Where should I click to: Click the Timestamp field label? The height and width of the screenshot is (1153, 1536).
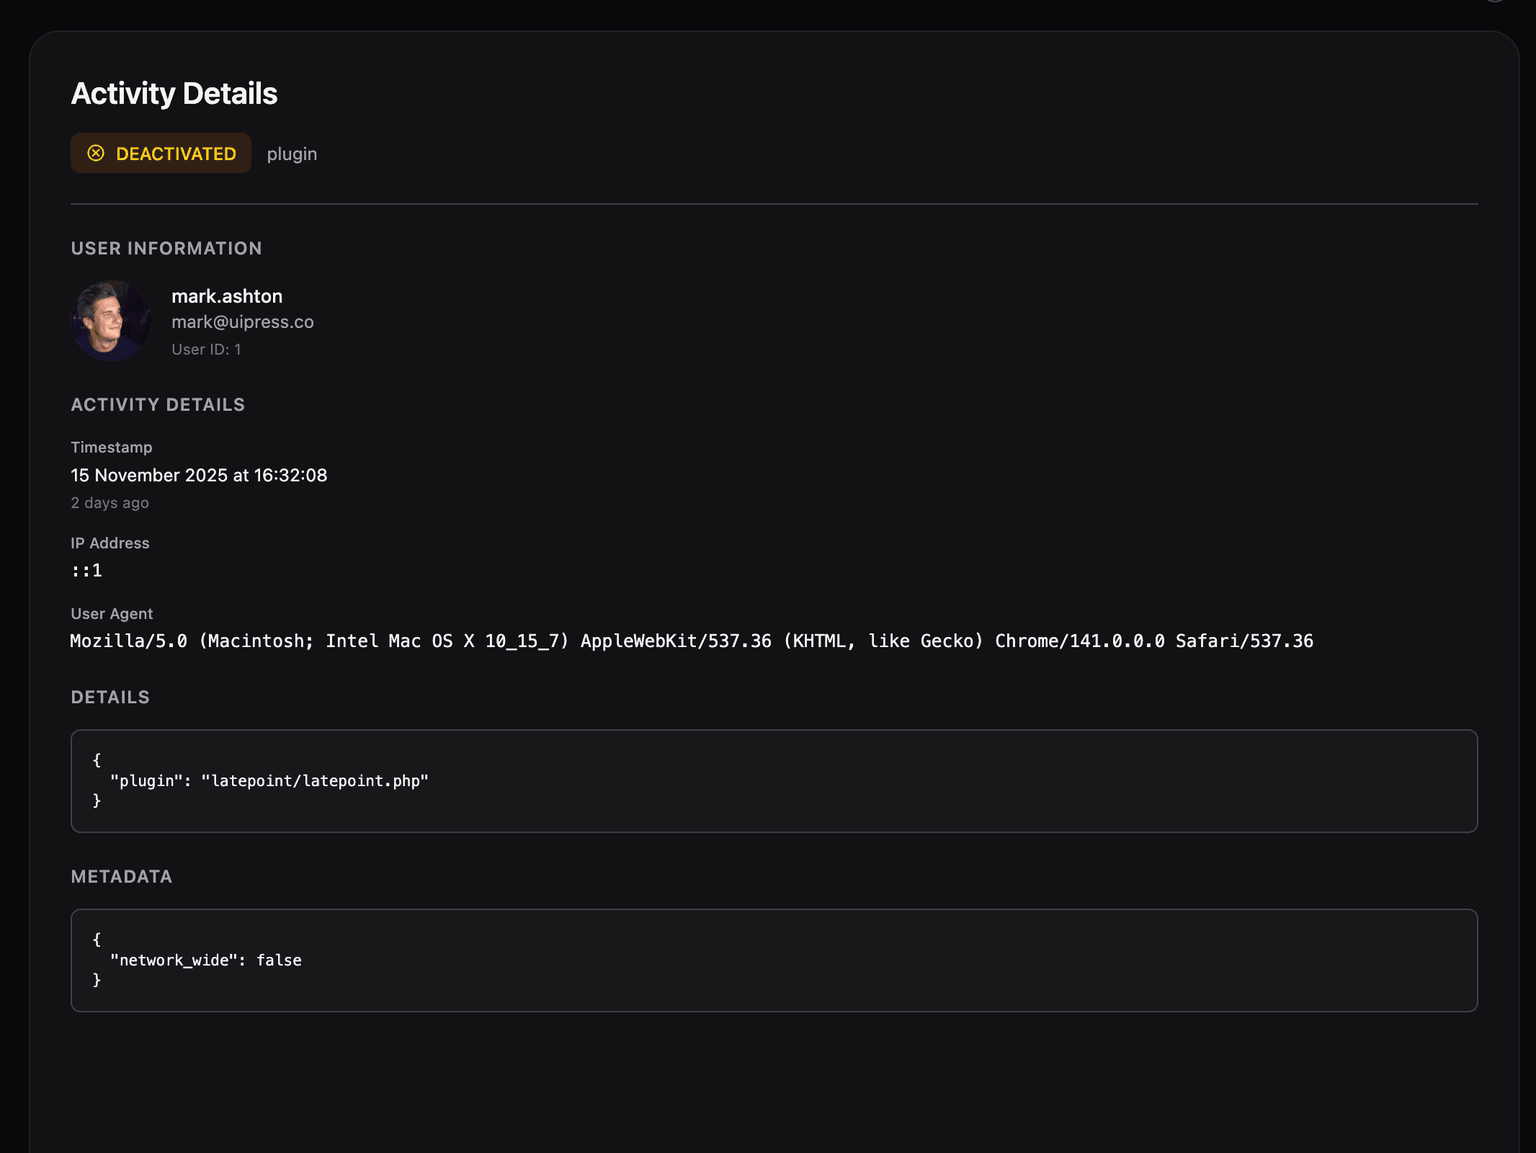pos(112,447)
